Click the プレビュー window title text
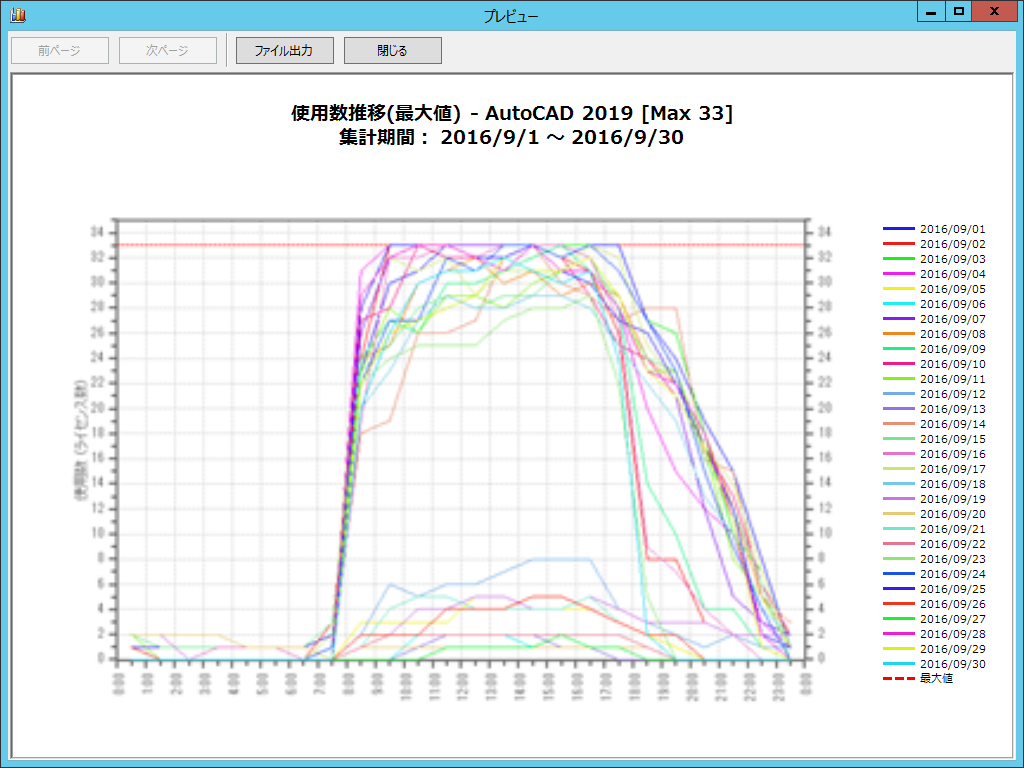This screenshot has height=768, width=1024. coord(511,16)
